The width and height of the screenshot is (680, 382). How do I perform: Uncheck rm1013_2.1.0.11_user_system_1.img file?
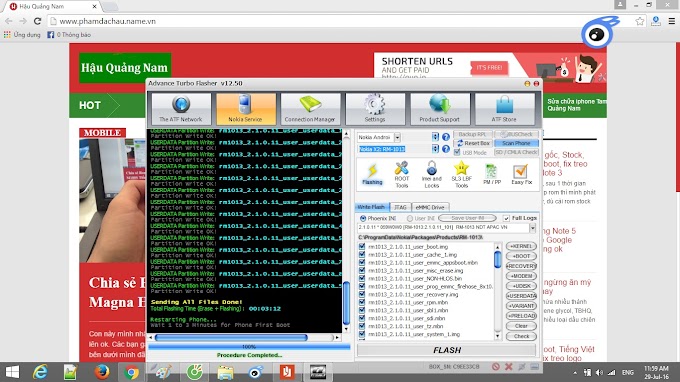(362, 334)
